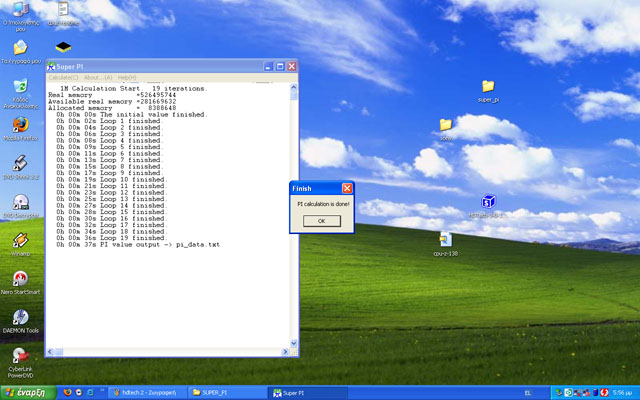Select the super_pi folder on desktop
The image size is (640, 400).
tap(488, 91)
